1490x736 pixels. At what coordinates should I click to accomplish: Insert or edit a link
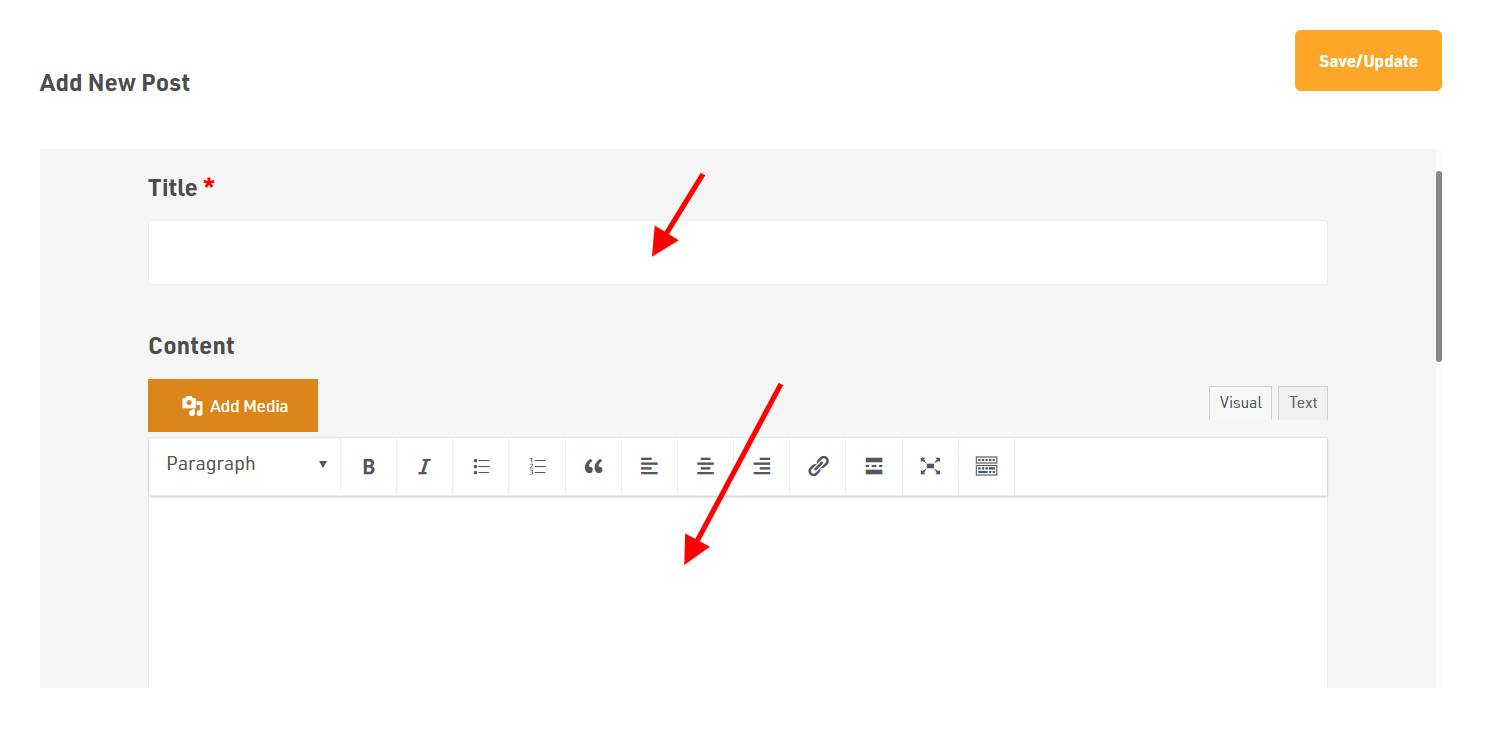click(818, 466)
